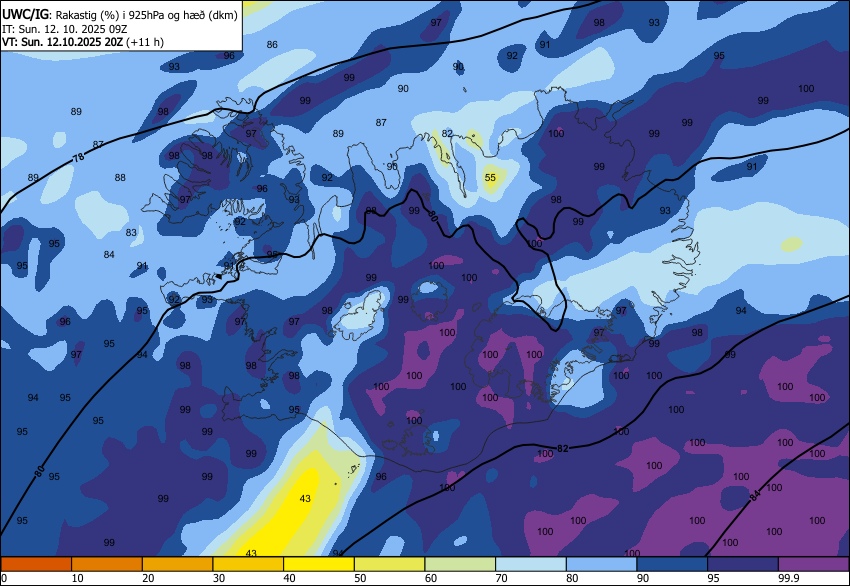Select the 10 tick label on the color scale

78,578
